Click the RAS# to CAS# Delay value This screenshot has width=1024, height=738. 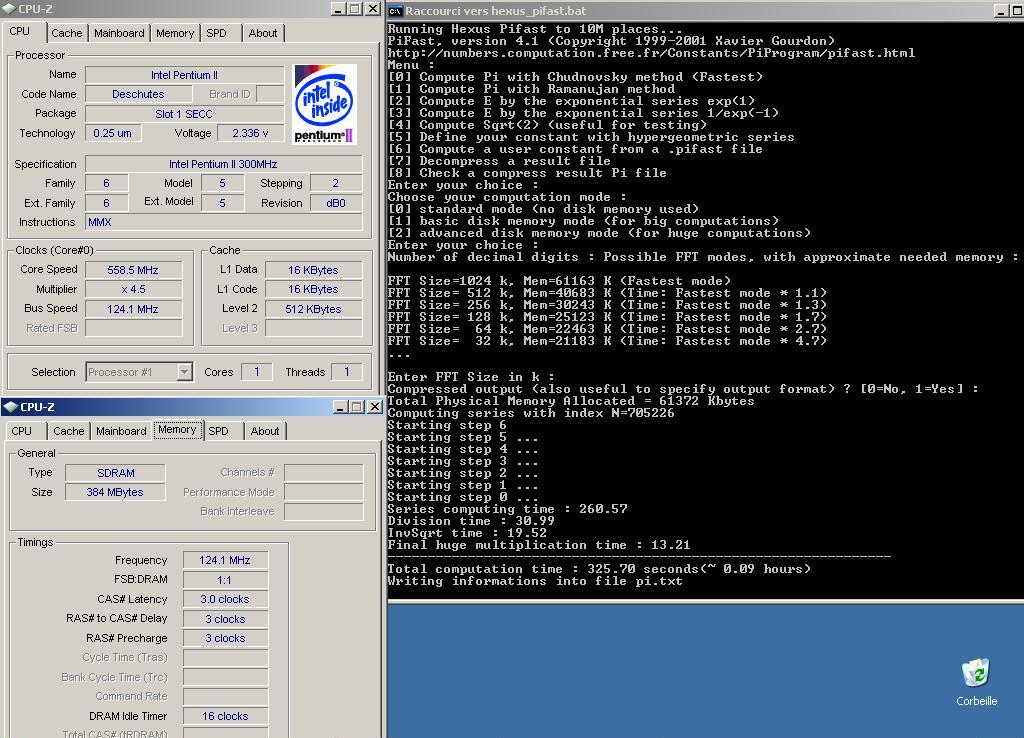[225, 619]
